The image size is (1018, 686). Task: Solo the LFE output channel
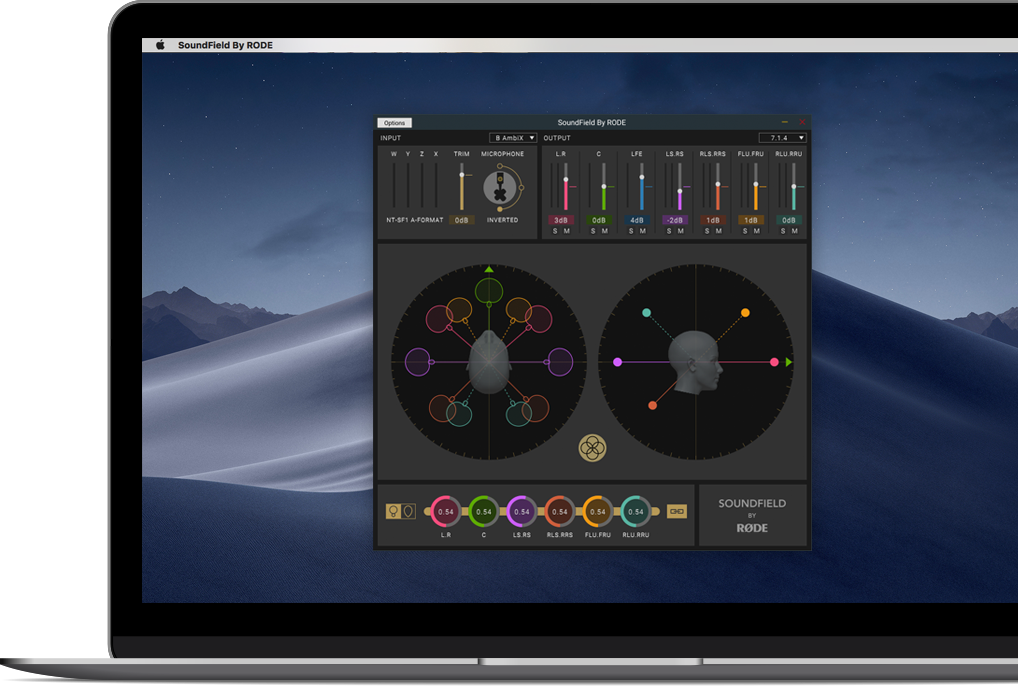[x=631, y=231]
